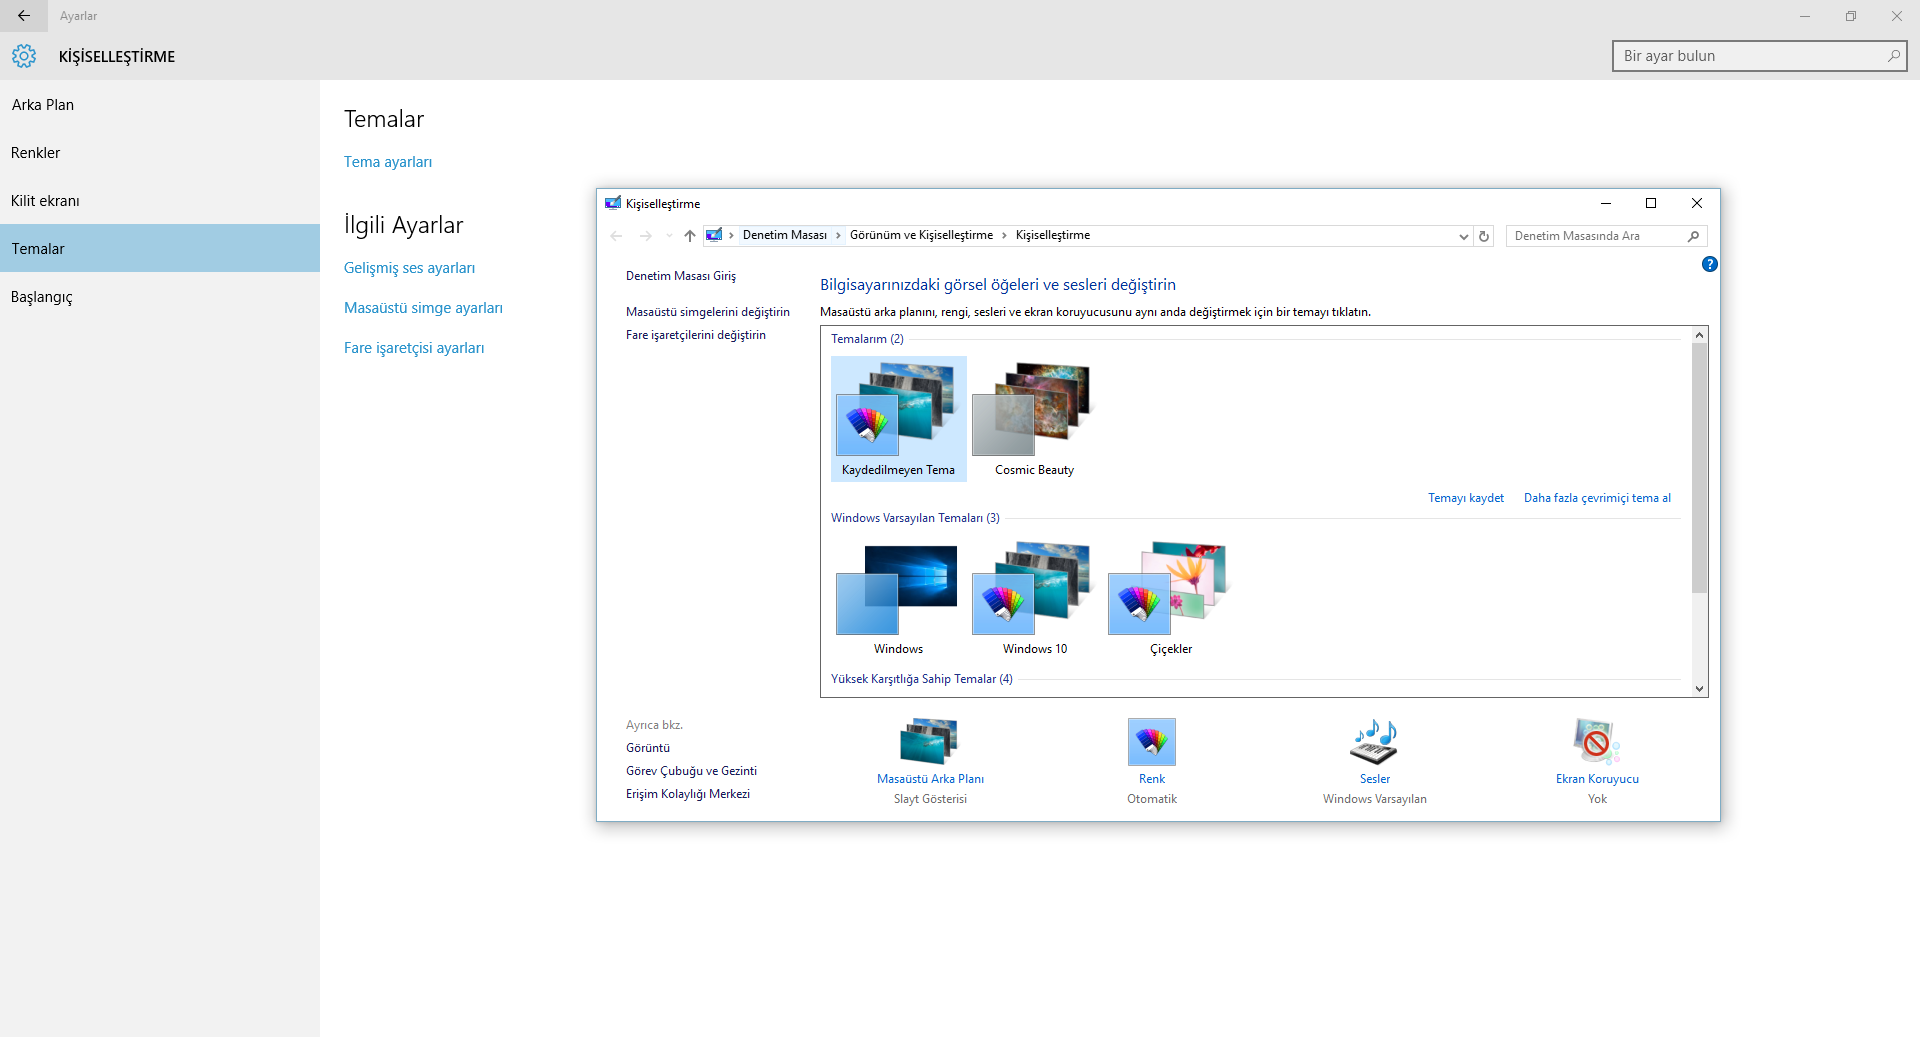The image size is (1920, 1037).
Task: Click the settings gear icon beside KİŞİSELLEŞTİRME
Action: [x=24, y=56]
